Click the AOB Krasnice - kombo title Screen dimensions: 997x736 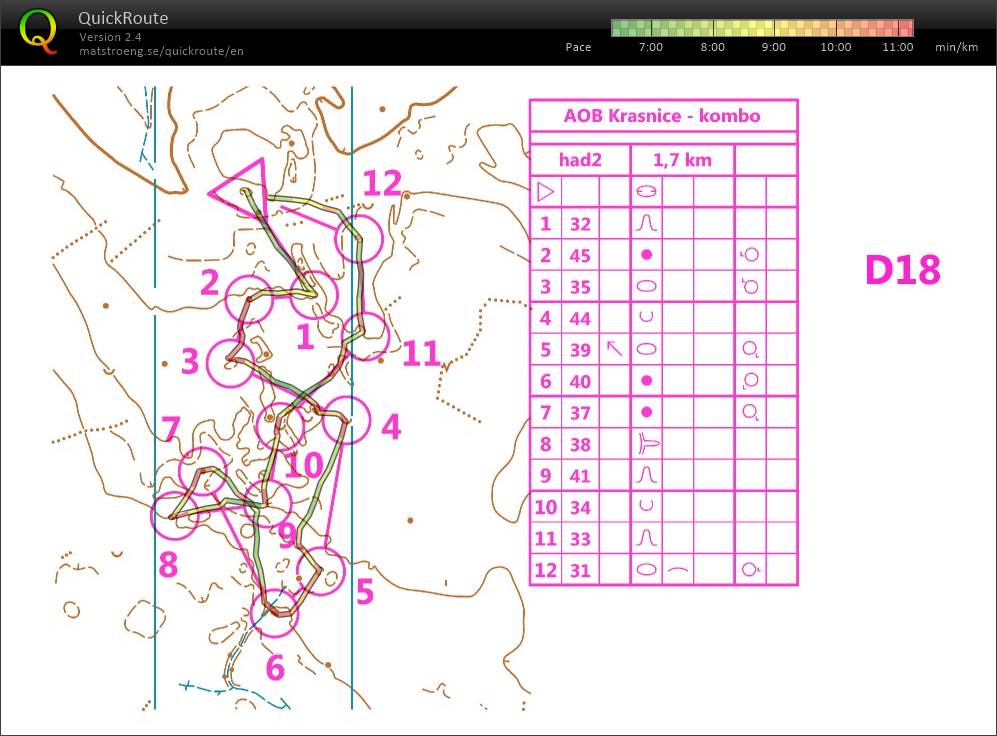662,116
